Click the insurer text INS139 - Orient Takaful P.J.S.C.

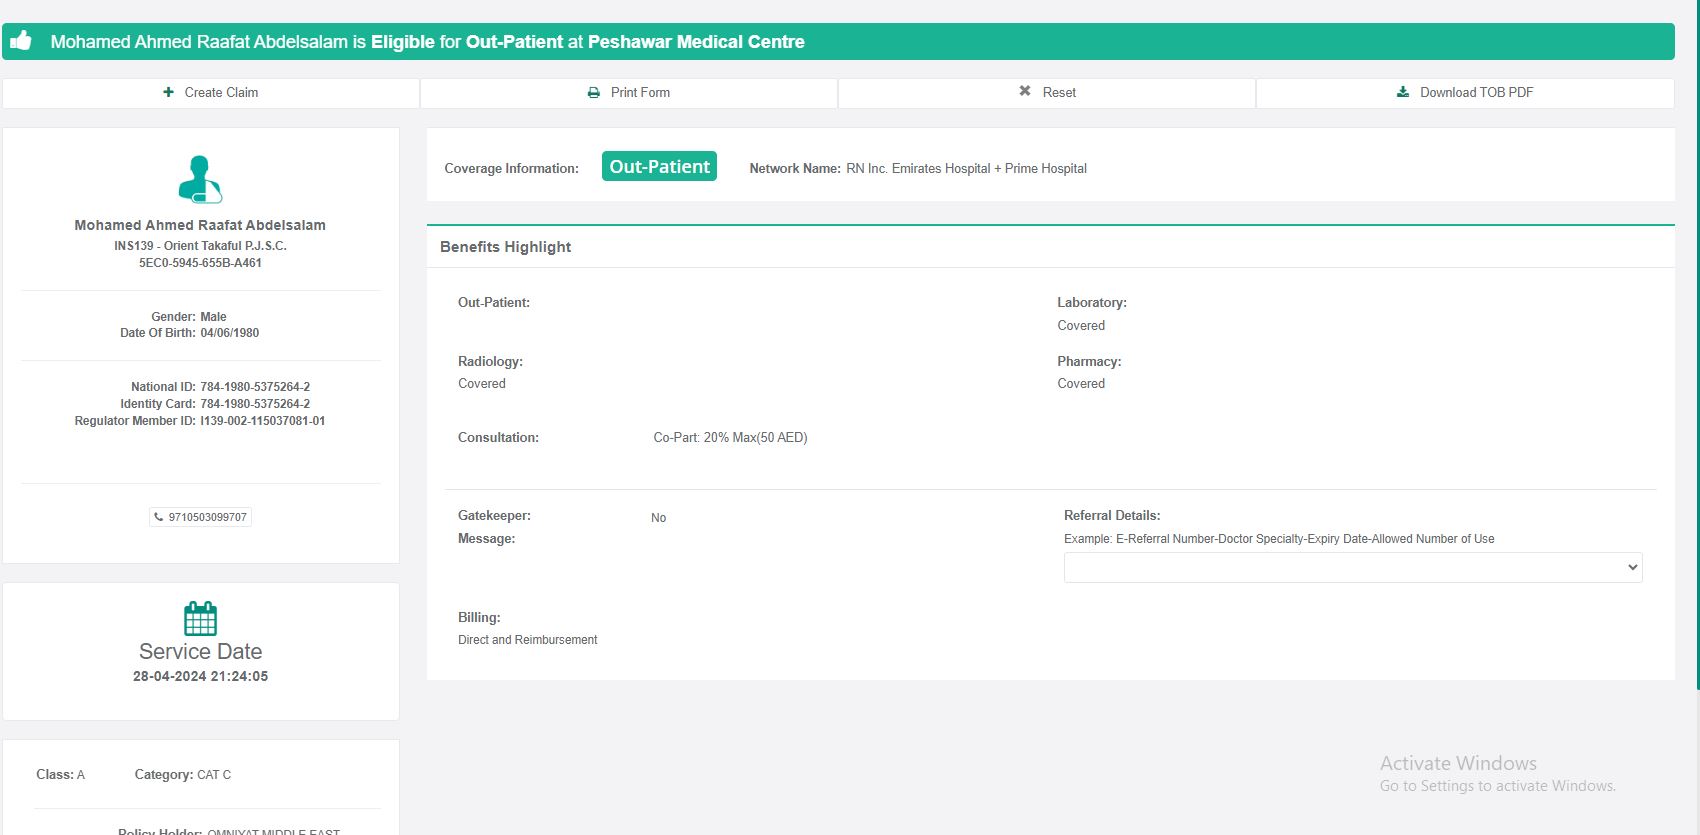pos(200,246)
